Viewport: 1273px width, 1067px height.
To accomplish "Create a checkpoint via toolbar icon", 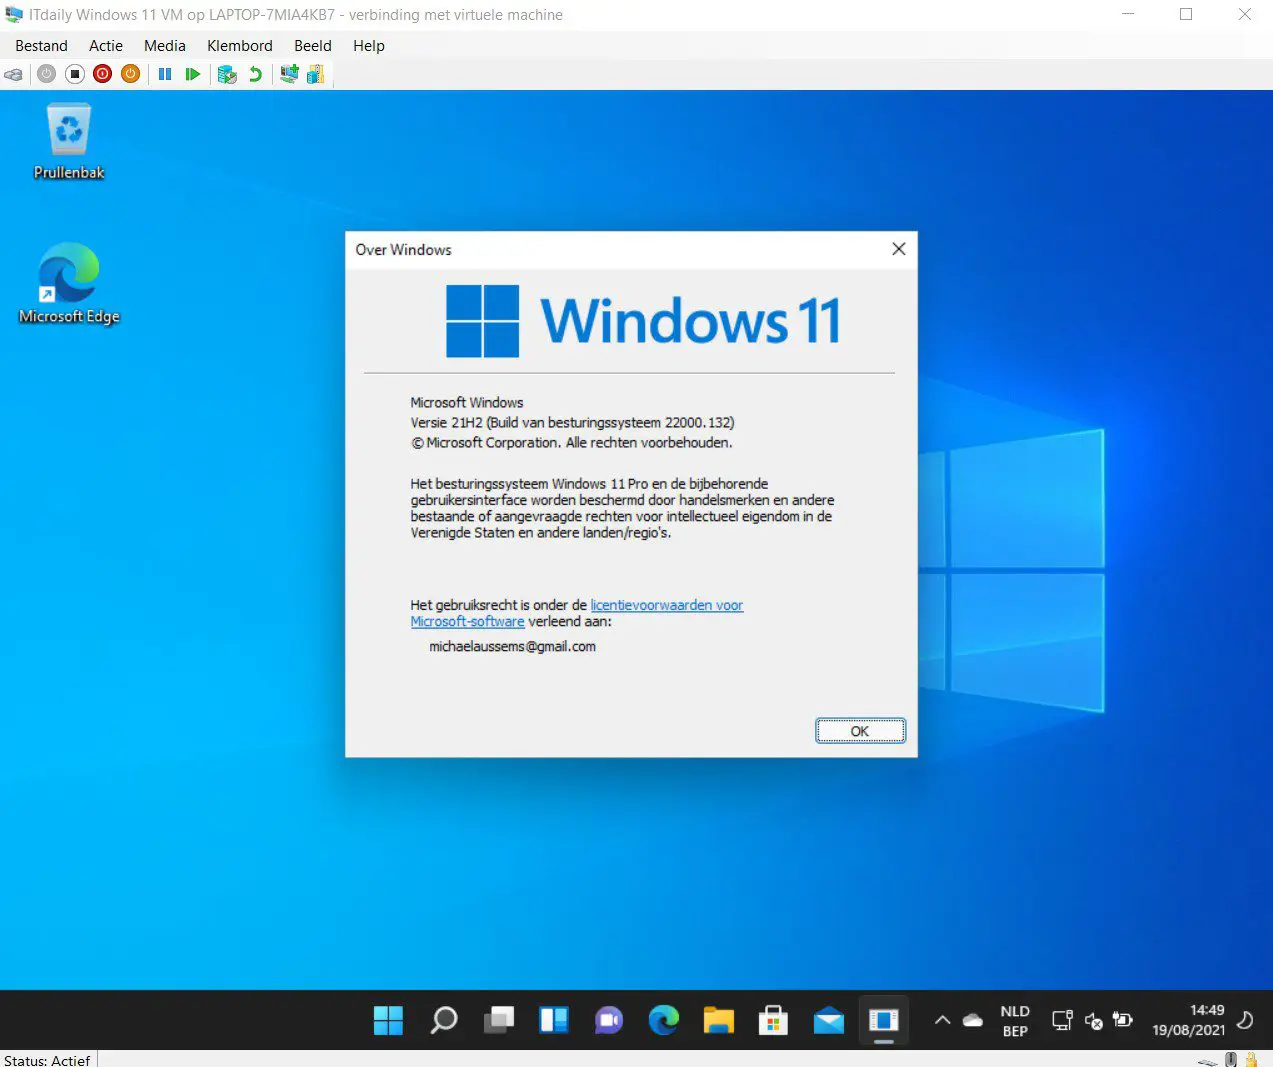I will (227, 74).
